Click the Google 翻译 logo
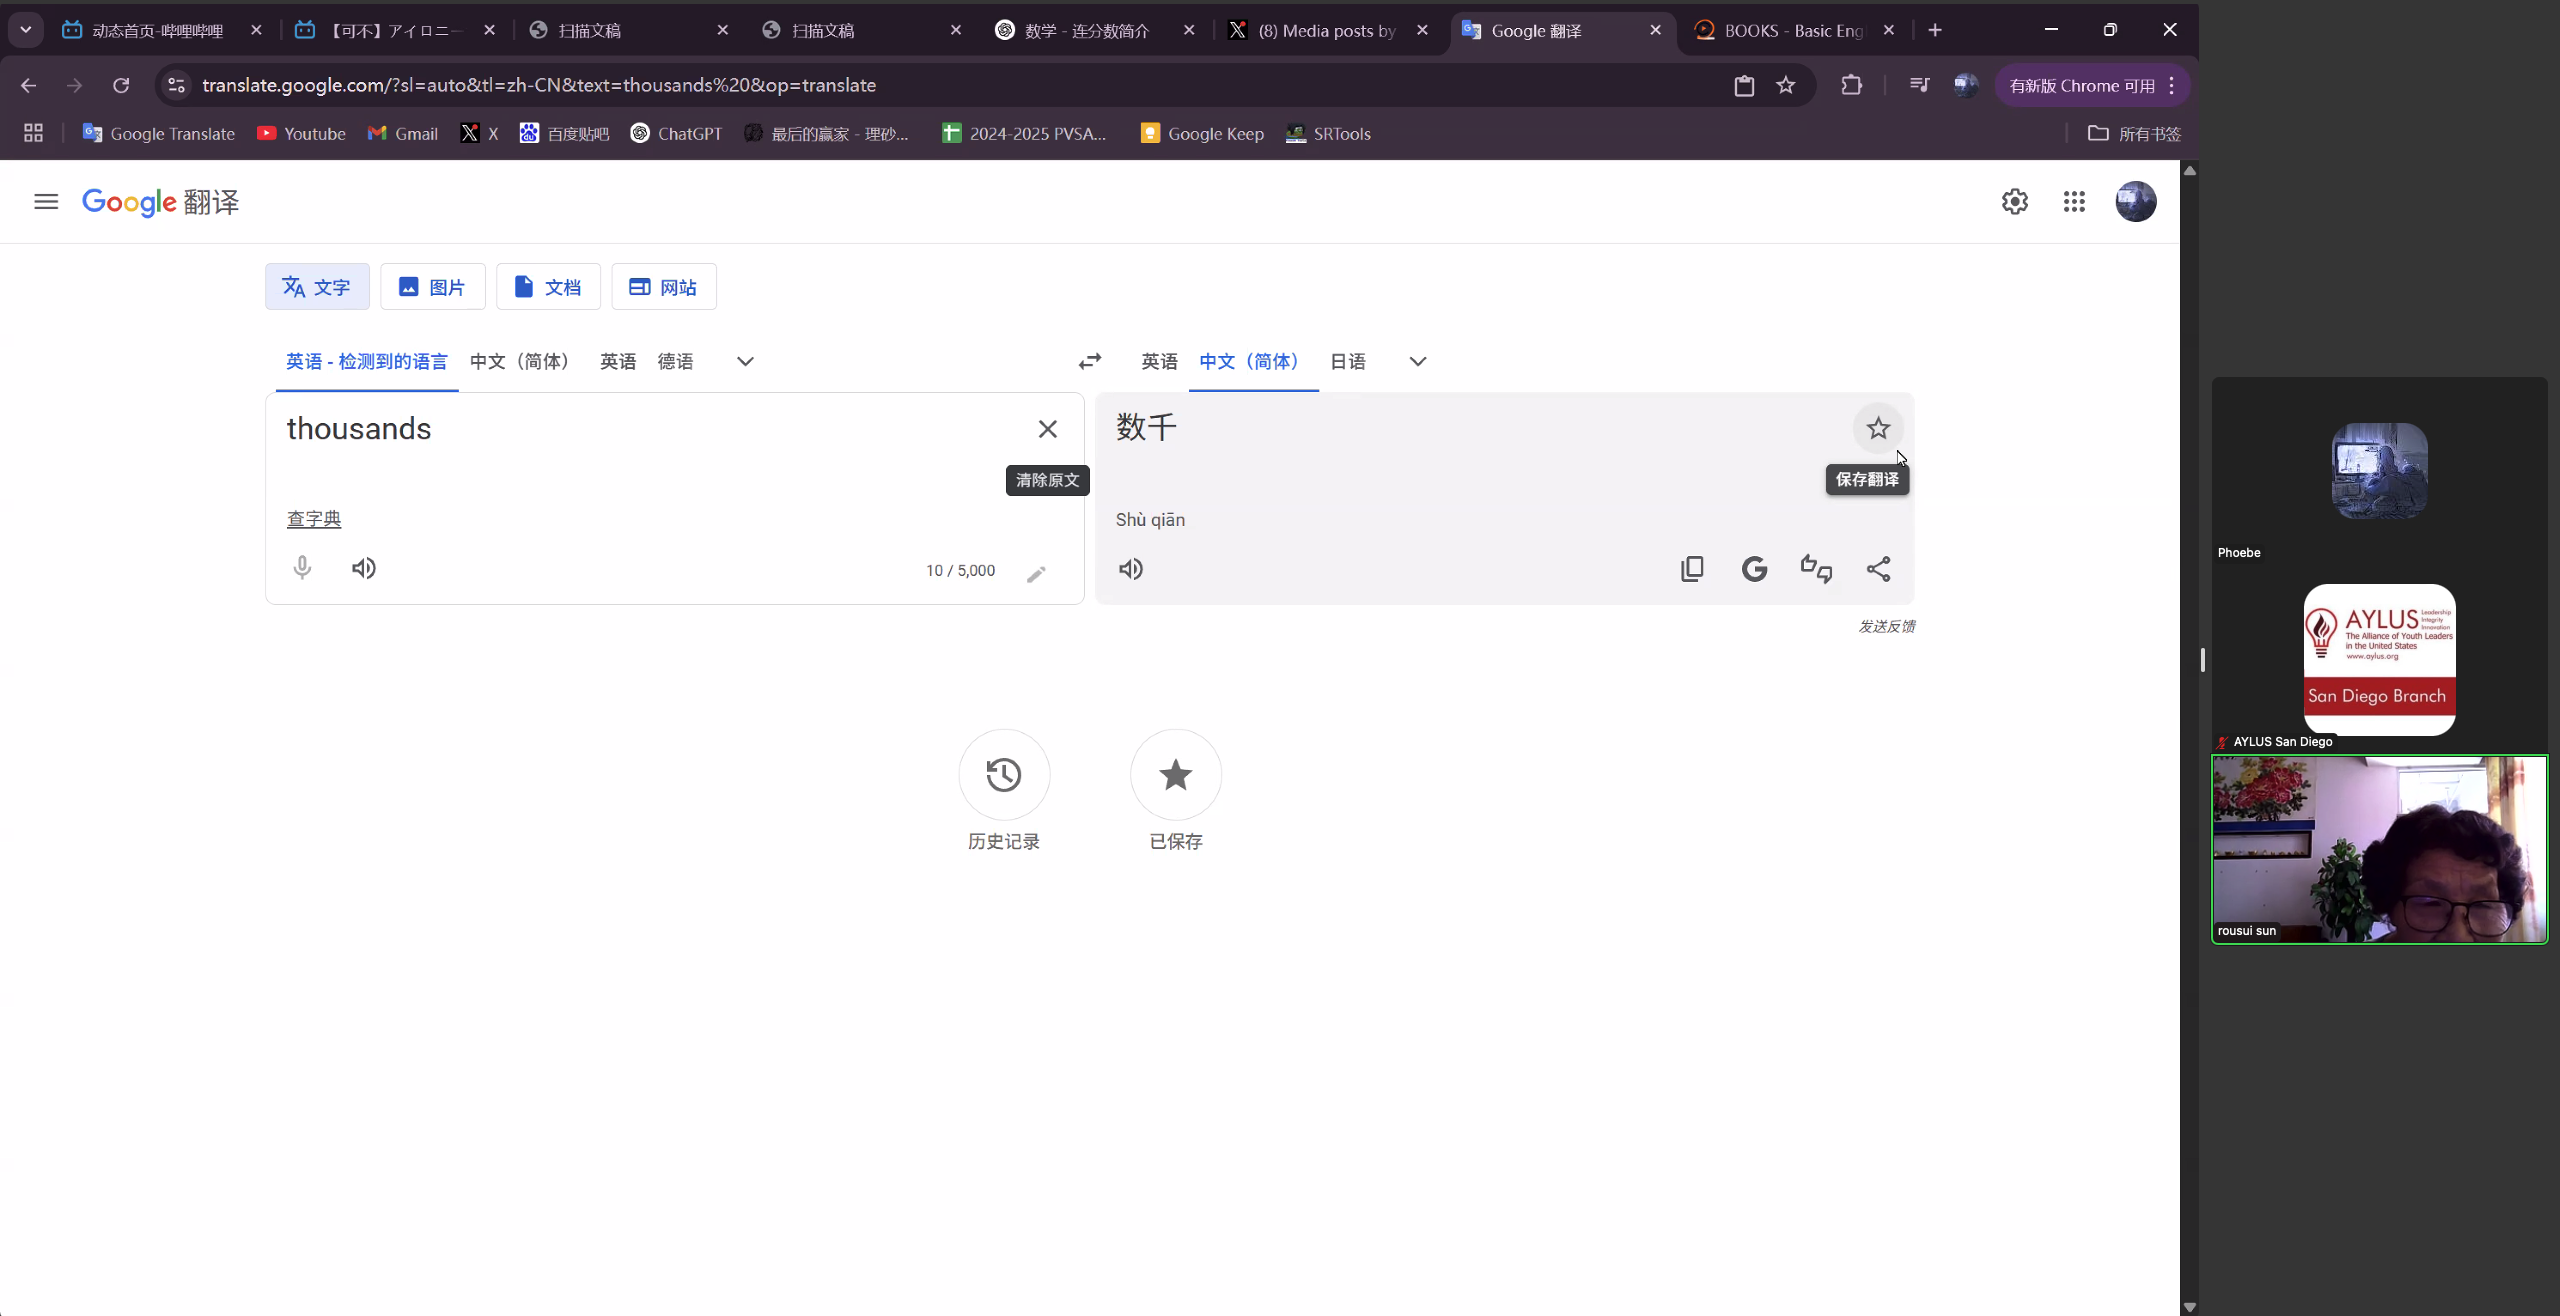2560x1316 pixels. pos(160,202)
